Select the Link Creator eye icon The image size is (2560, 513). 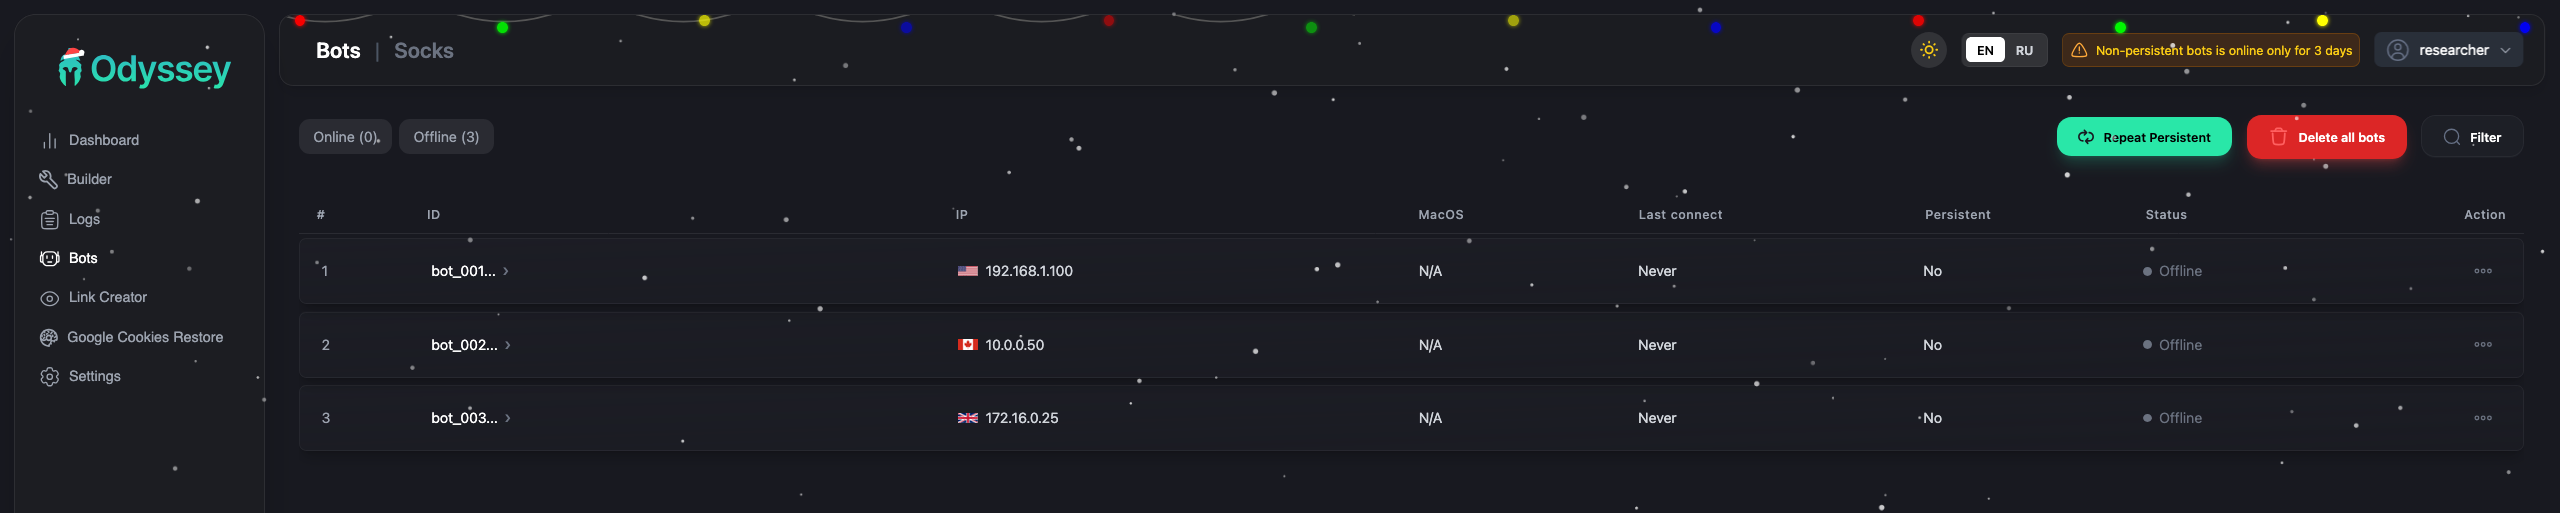[49, 298]
